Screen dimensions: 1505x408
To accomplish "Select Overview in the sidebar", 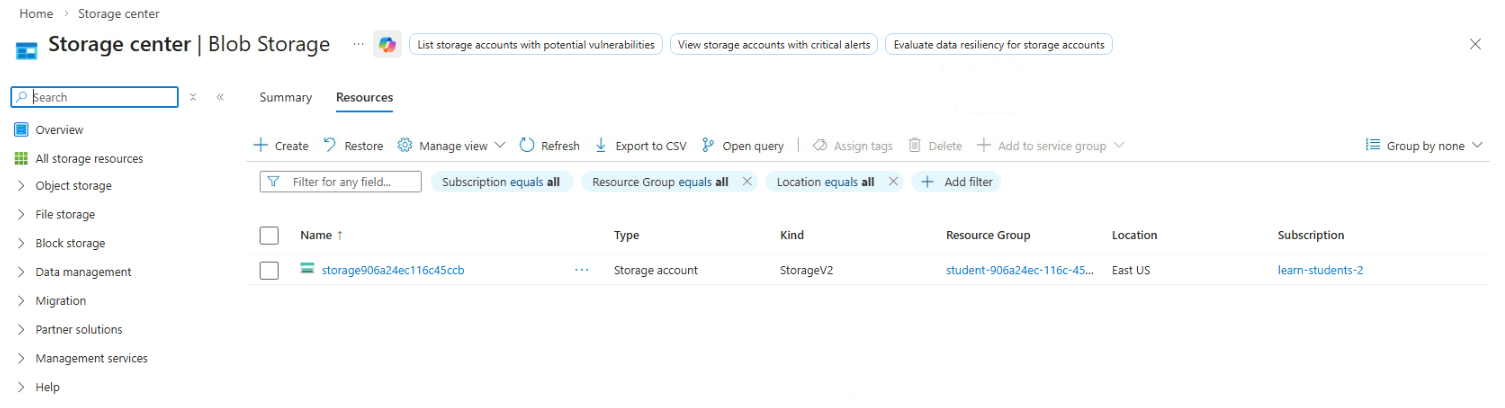I will tap(59, 130).
